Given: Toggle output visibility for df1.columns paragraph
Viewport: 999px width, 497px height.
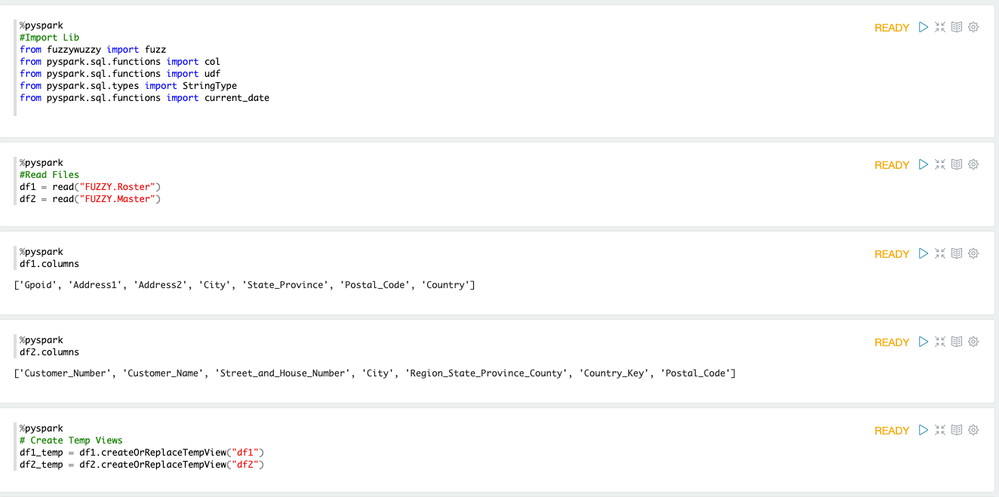Looking at the screenshot, I should tap(957, 254).
